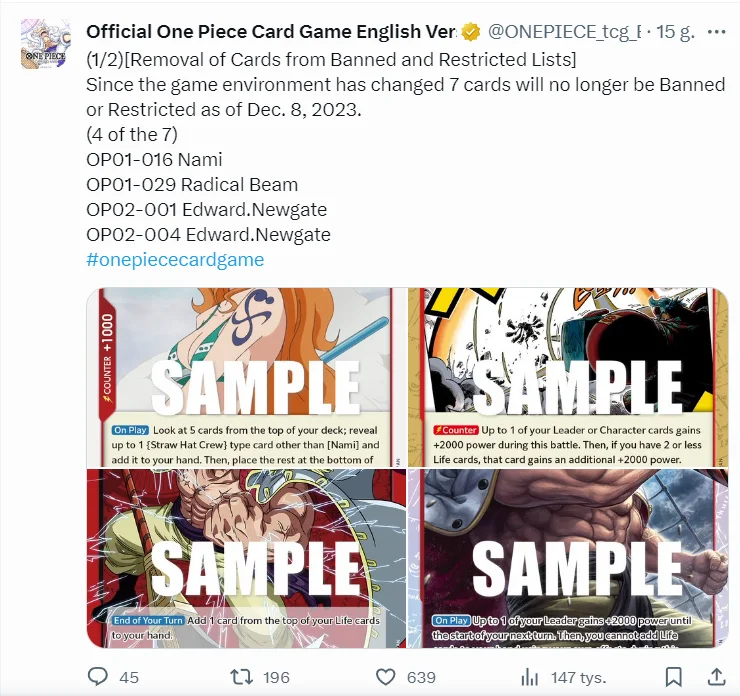Image resolution: width=740 pixels, height=696 pixels.
Task: Open the three-dot more options menu
Action: coord(716,32)
